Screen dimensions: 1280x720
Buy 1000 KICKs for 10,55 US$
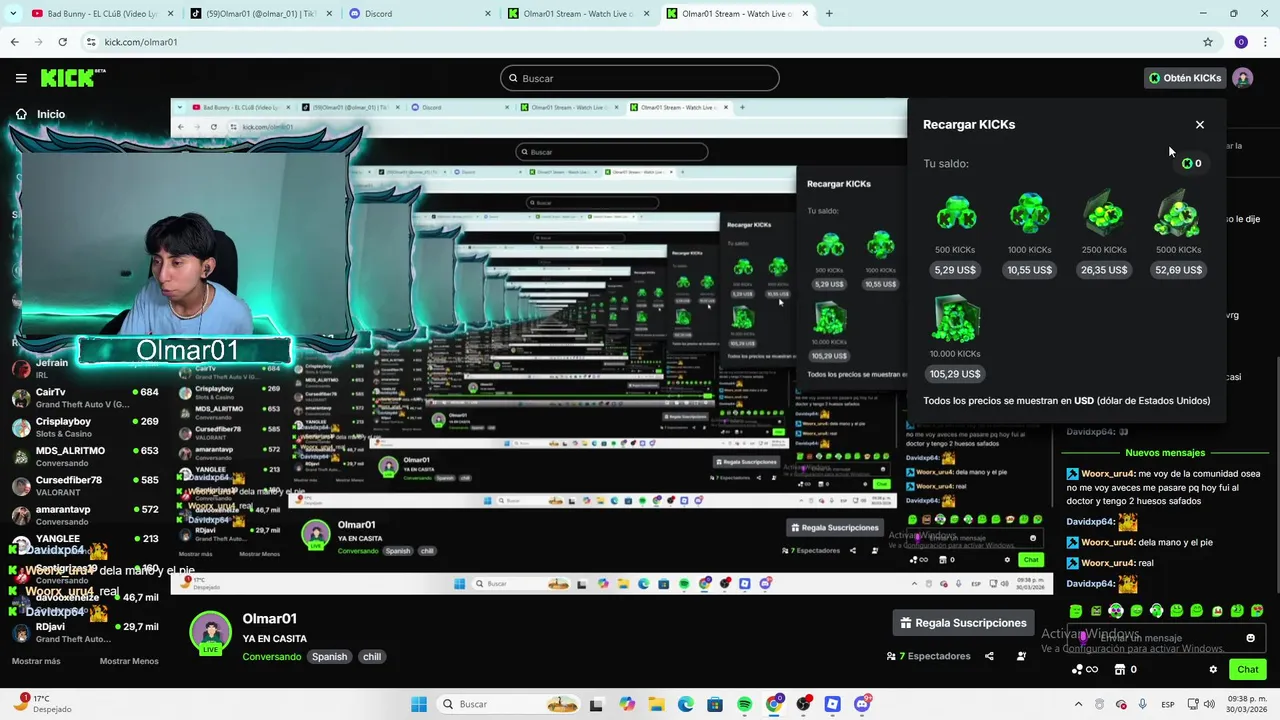click(x=1029, y=270)
